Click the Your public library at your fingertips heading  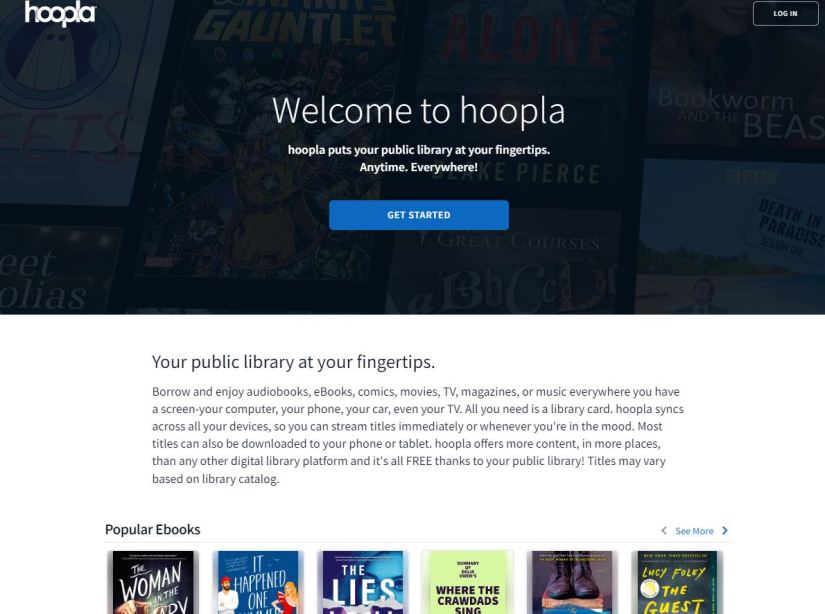(294, 362)
